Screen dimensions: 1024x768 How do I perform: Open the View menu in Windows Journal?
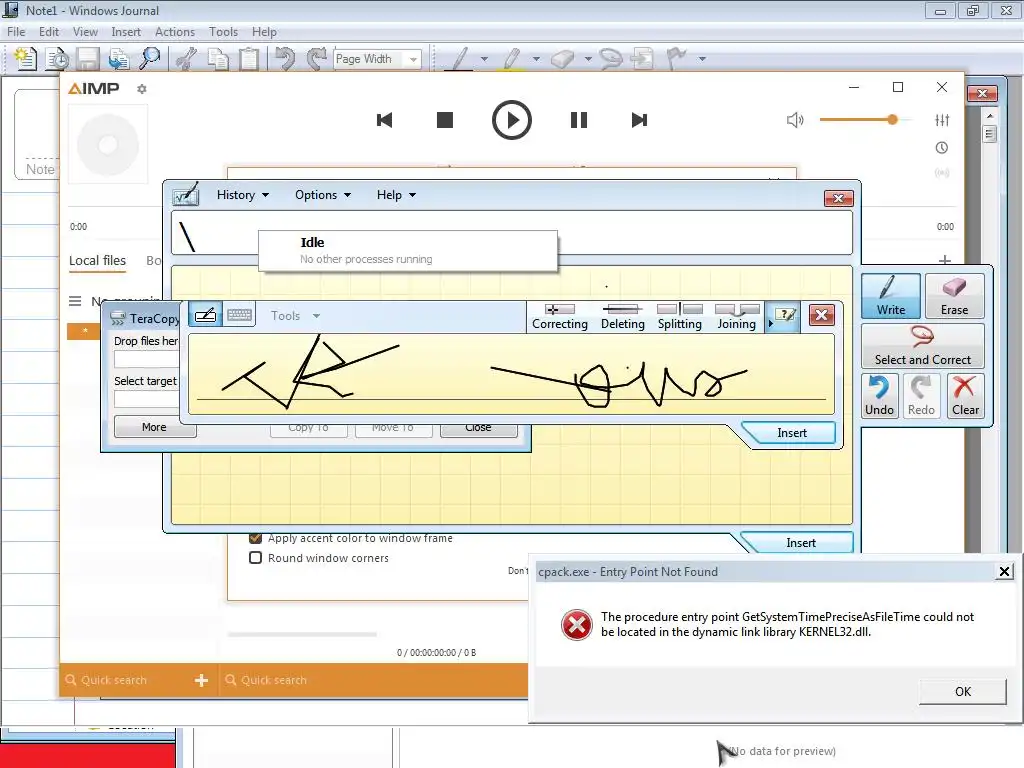coord(85,31)
